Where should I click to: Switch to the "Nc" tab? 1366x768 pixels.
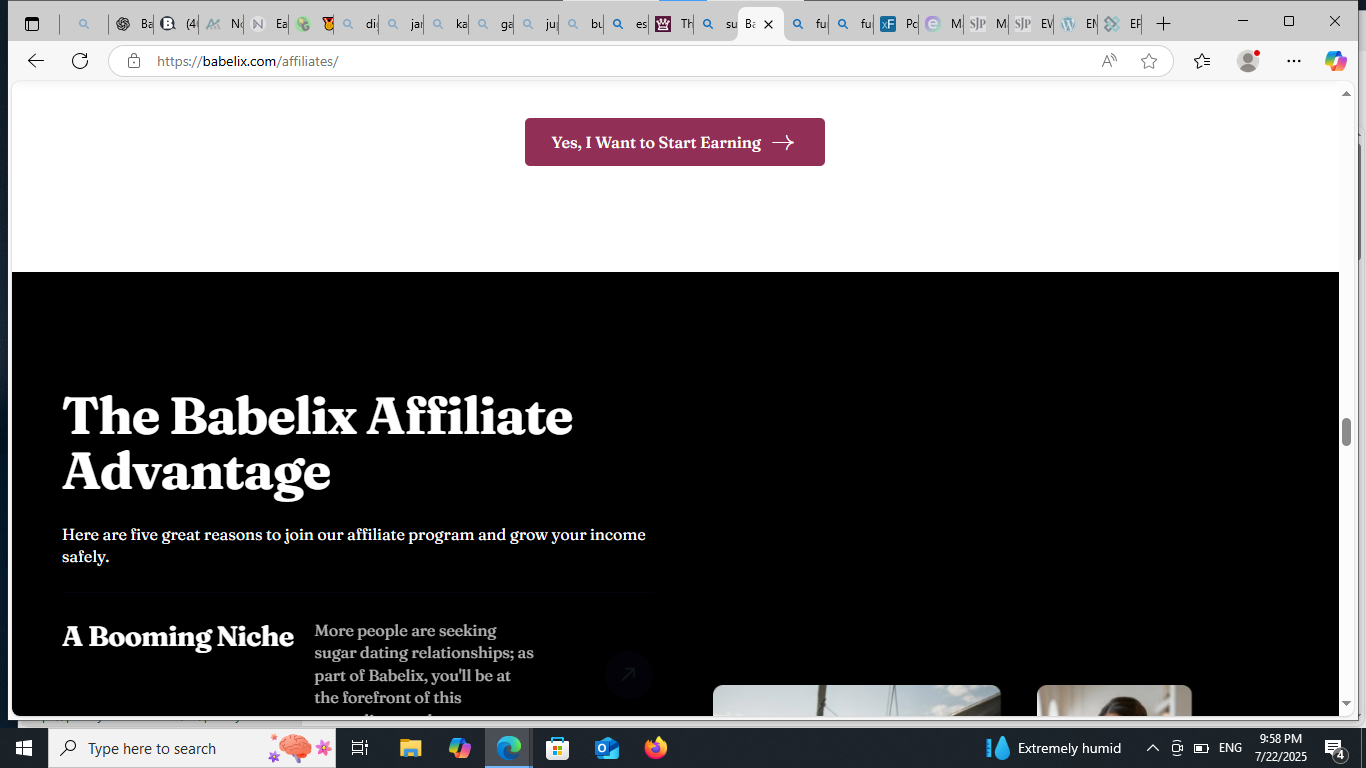pyautogui.click(x=224, y=24)
